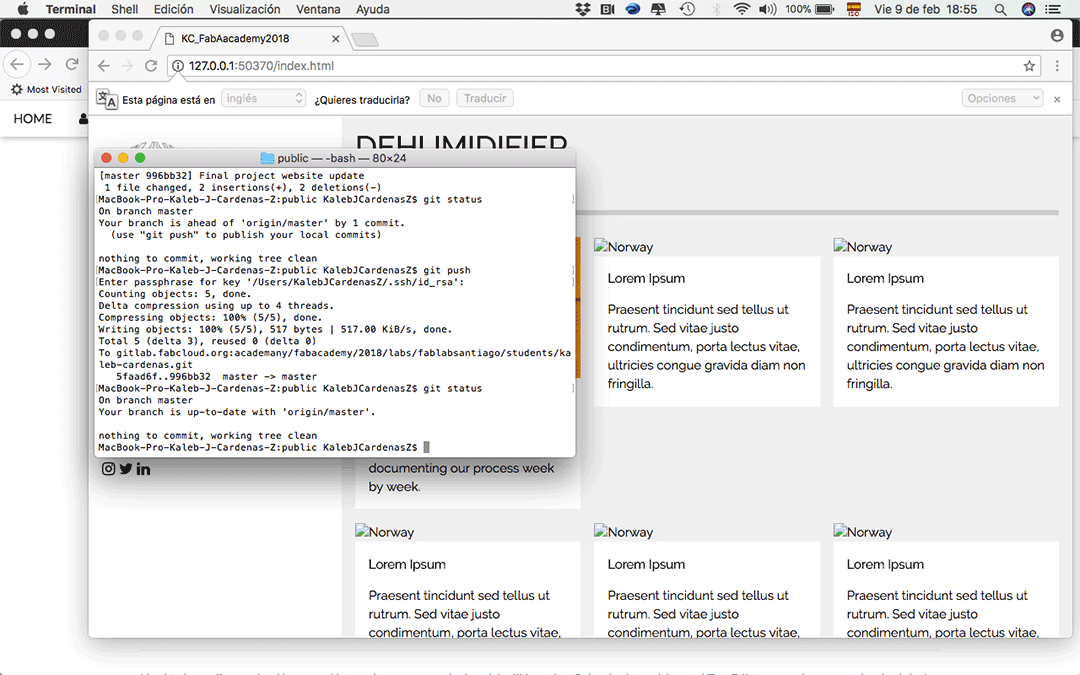The height and width of the screenshot is (675, 1080).
Task: Reload the Chrome page
Action: 151,65
